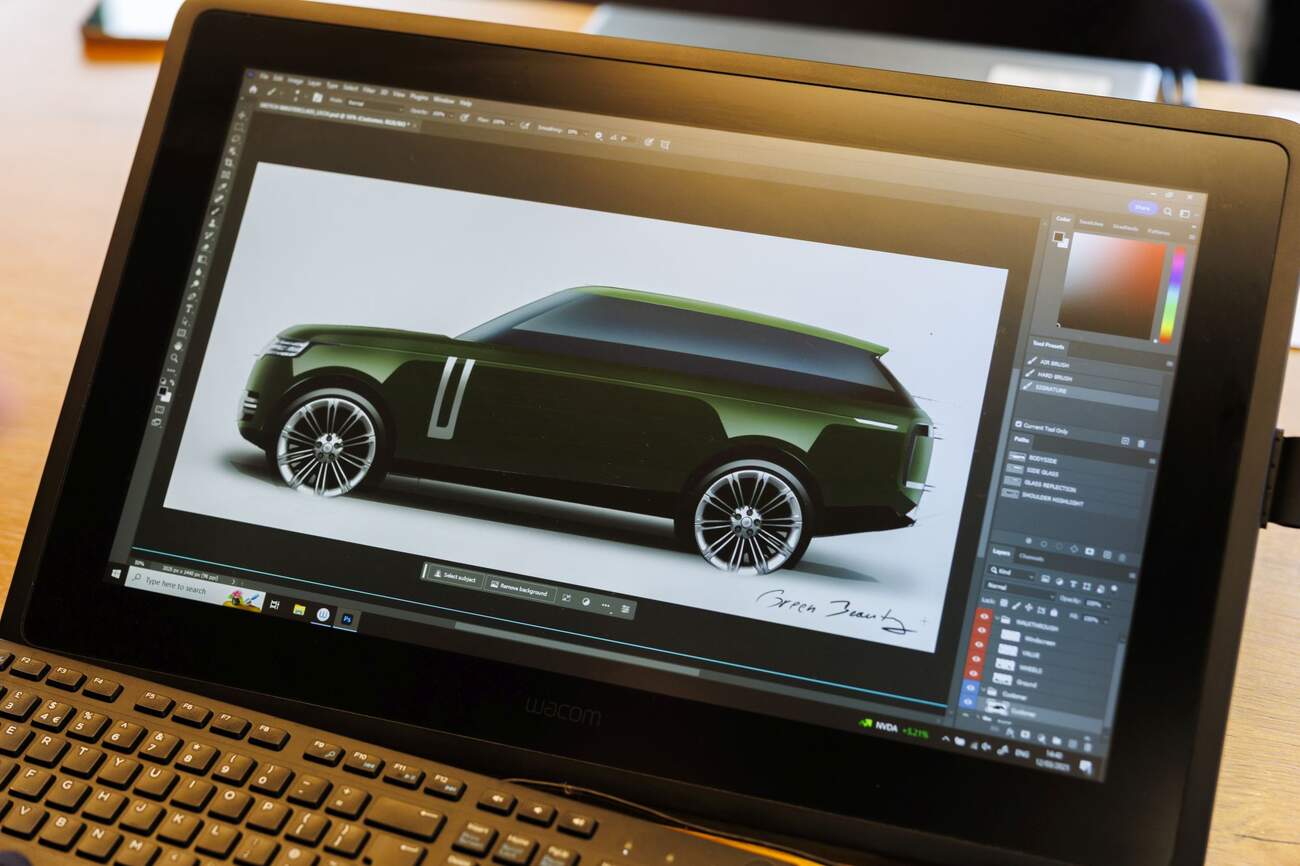
Task: Open Photoshop from the Windows taskbar
Action: pyautogui.click(x=347, y=620)
